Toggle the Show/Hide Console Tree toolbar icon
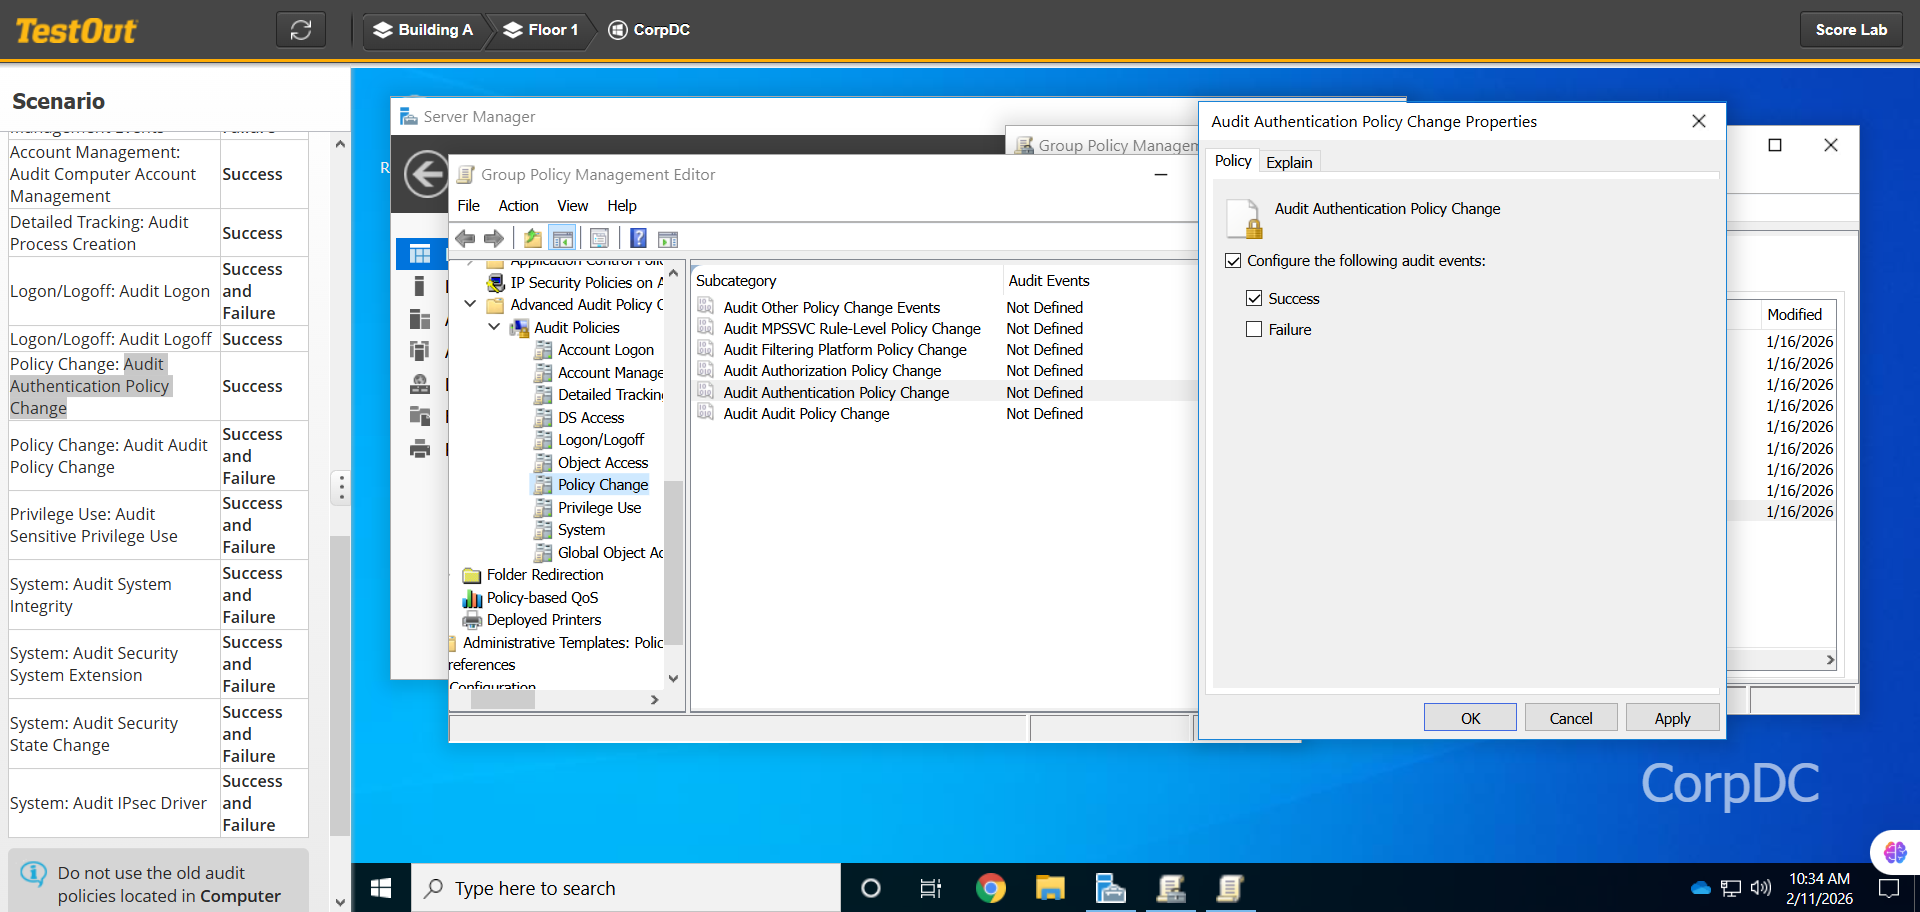This screenshot has height=912, width=1920. 563,239
